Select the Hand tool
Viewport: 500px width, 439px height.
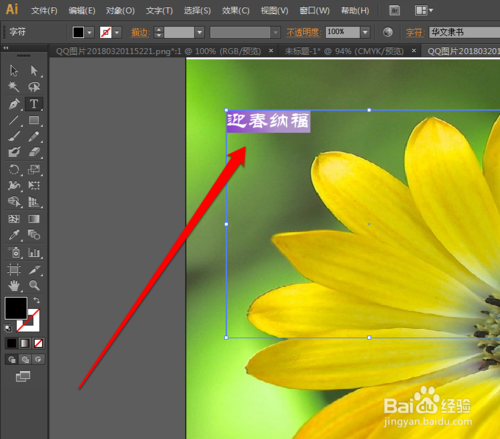click(14, 285)
